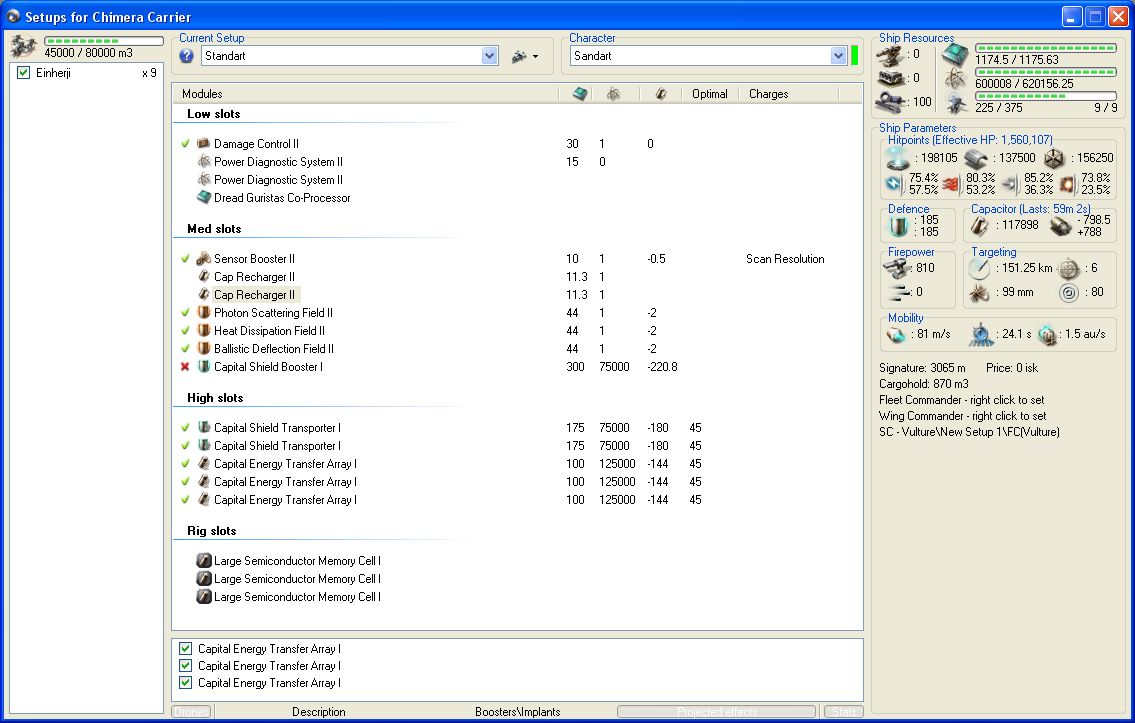1135x723 pixels.
Task: Open the Boosters\Implants tab
Action: click(x=517, y=712)
